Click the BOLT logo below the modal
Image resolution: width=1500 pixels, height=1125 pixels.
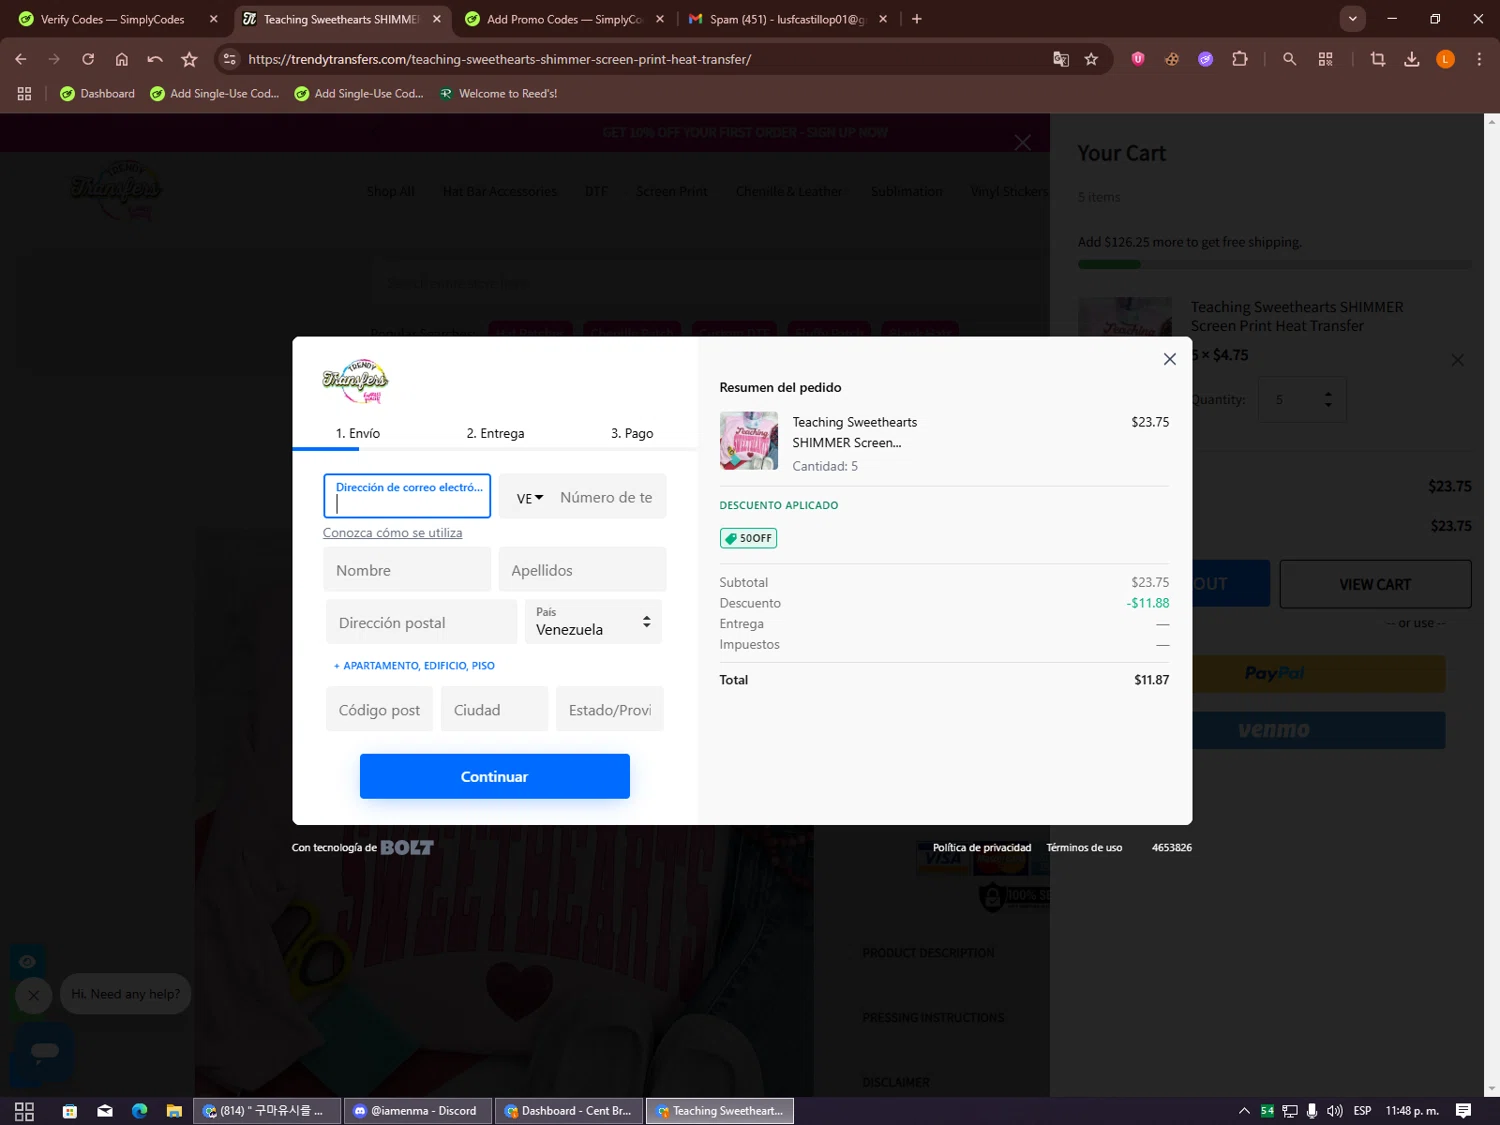tap(407, 848)
